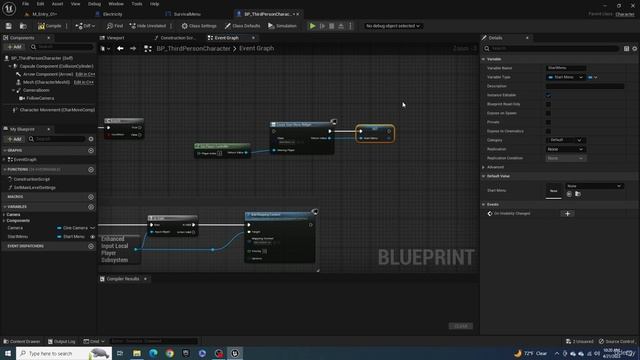Screen dimensions: 640x360
Task: Open the play options three-dot menu
Action: click(350, 26)
